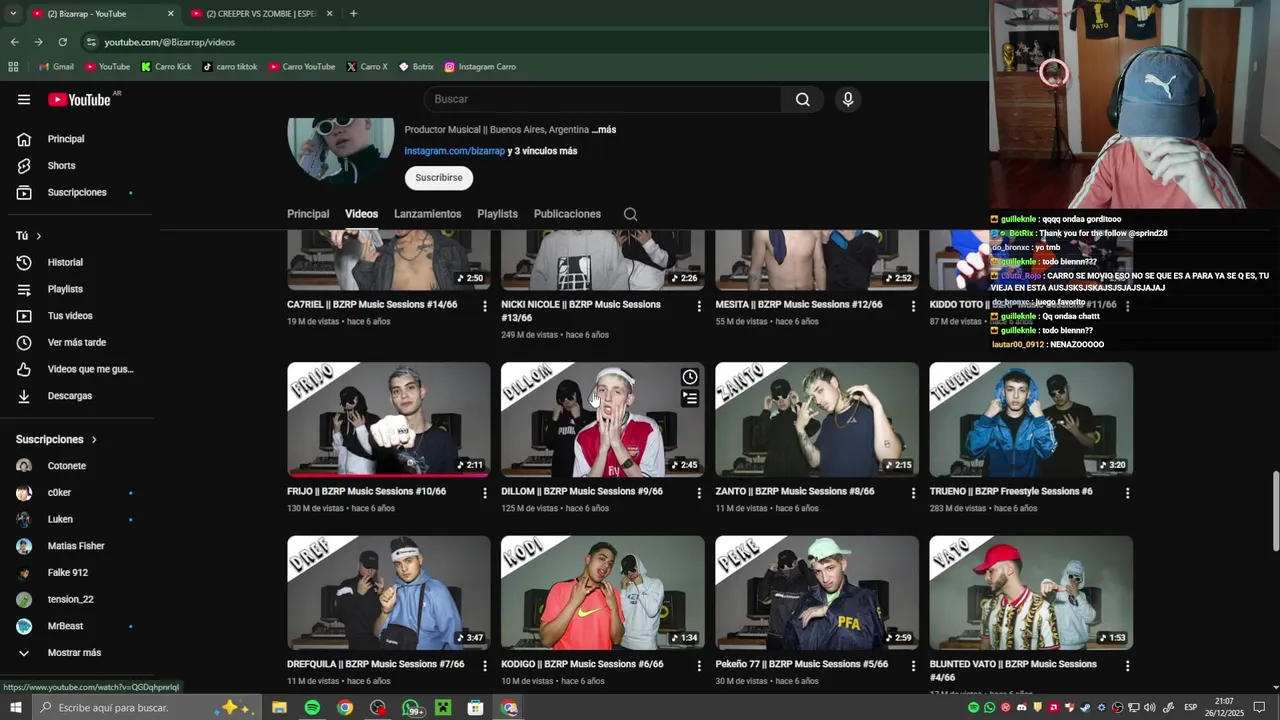Open options menu for DREFQUILA Music Sessions #7
Viewport: 1280px width, 720px height.
click(485, 666)
